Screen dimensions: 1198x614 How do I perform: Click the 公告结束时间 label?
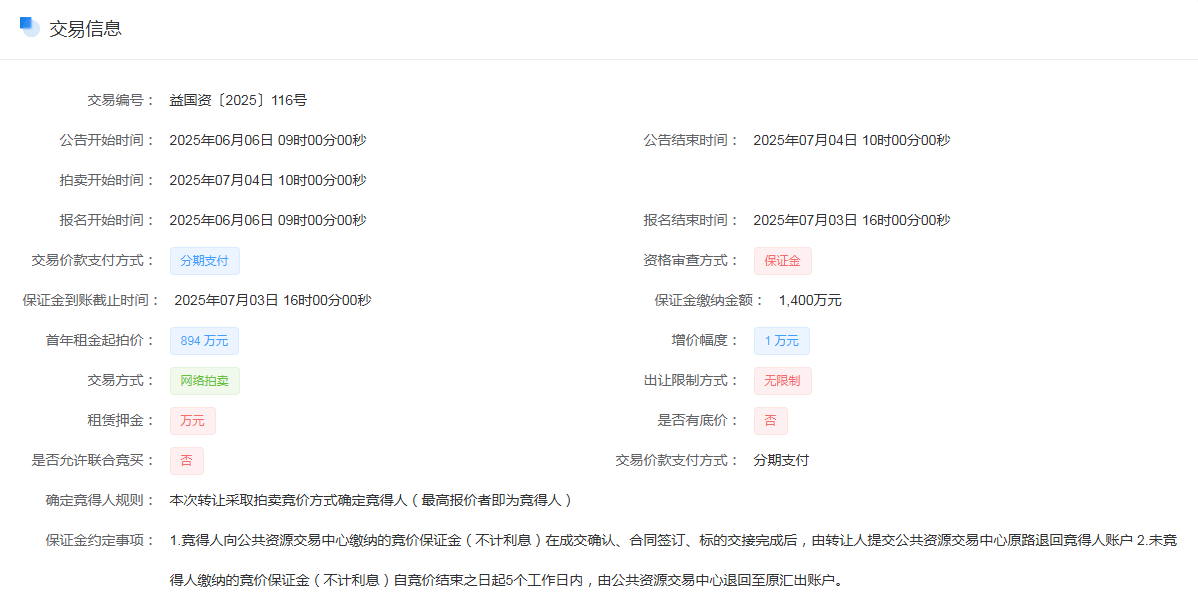click(691, 141)
